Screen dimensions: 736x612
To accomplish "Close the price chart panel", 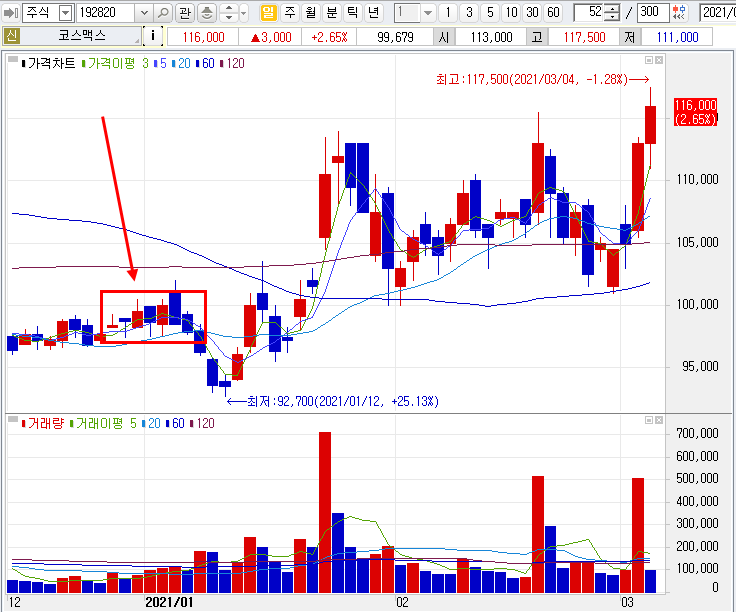I will tap(659, 60).
